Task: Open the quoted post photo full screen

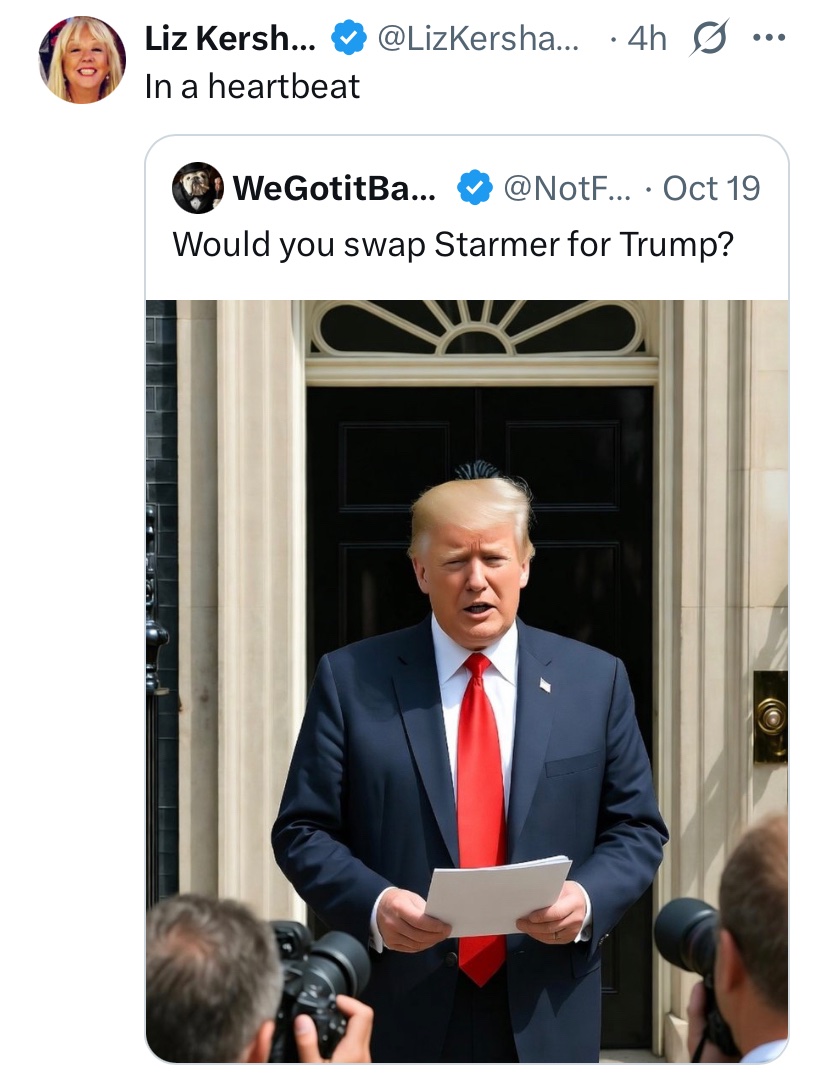Action: point(467,681)
